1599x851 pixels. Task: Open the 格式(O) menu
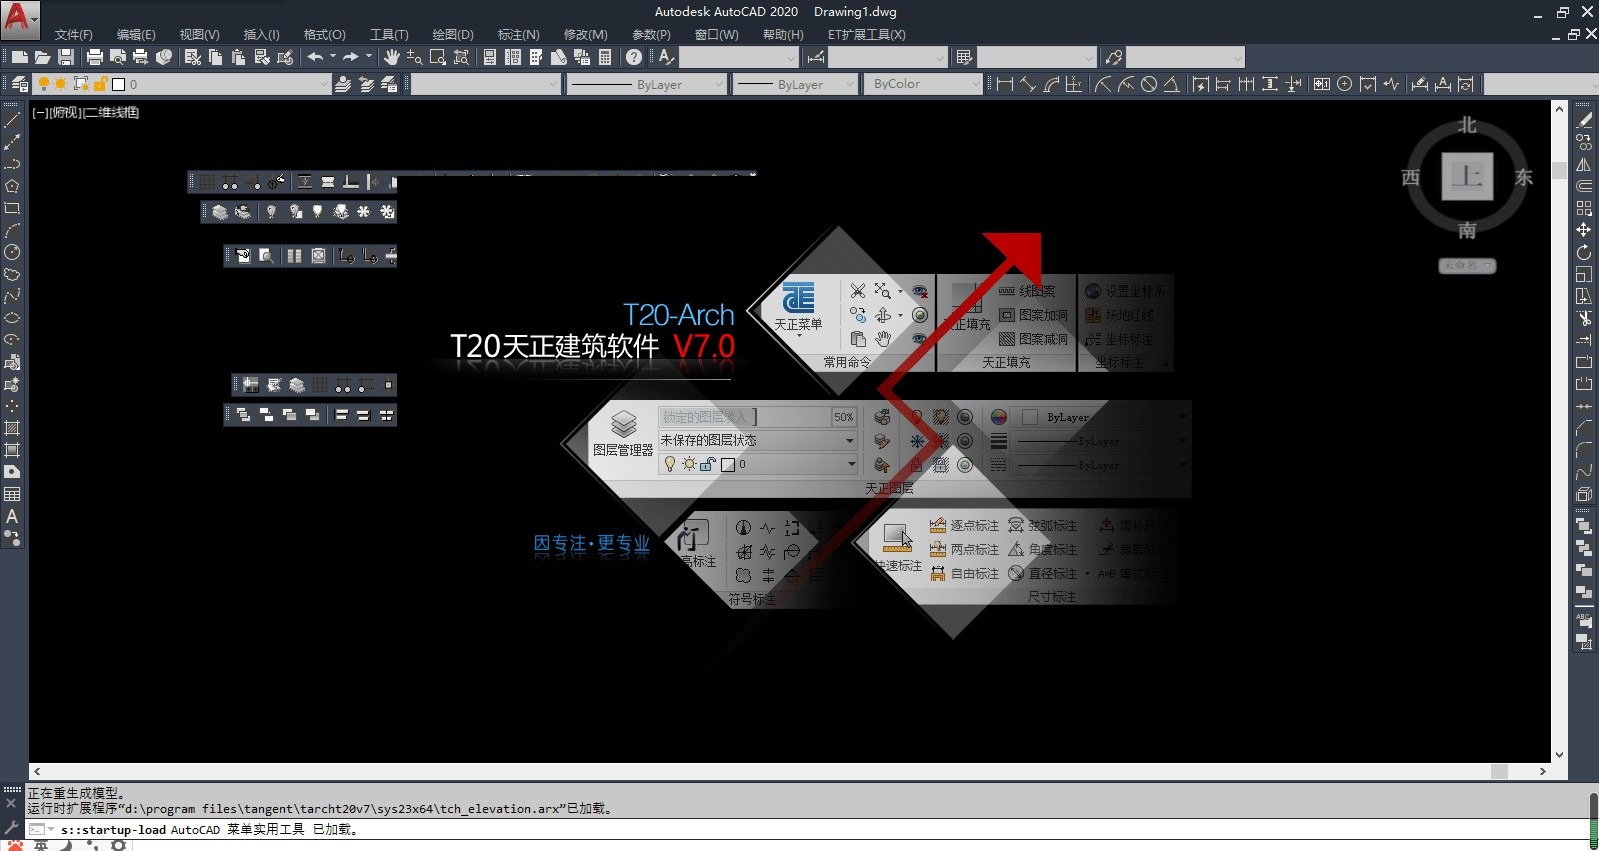pyautogui.click(x=324, y=34)
